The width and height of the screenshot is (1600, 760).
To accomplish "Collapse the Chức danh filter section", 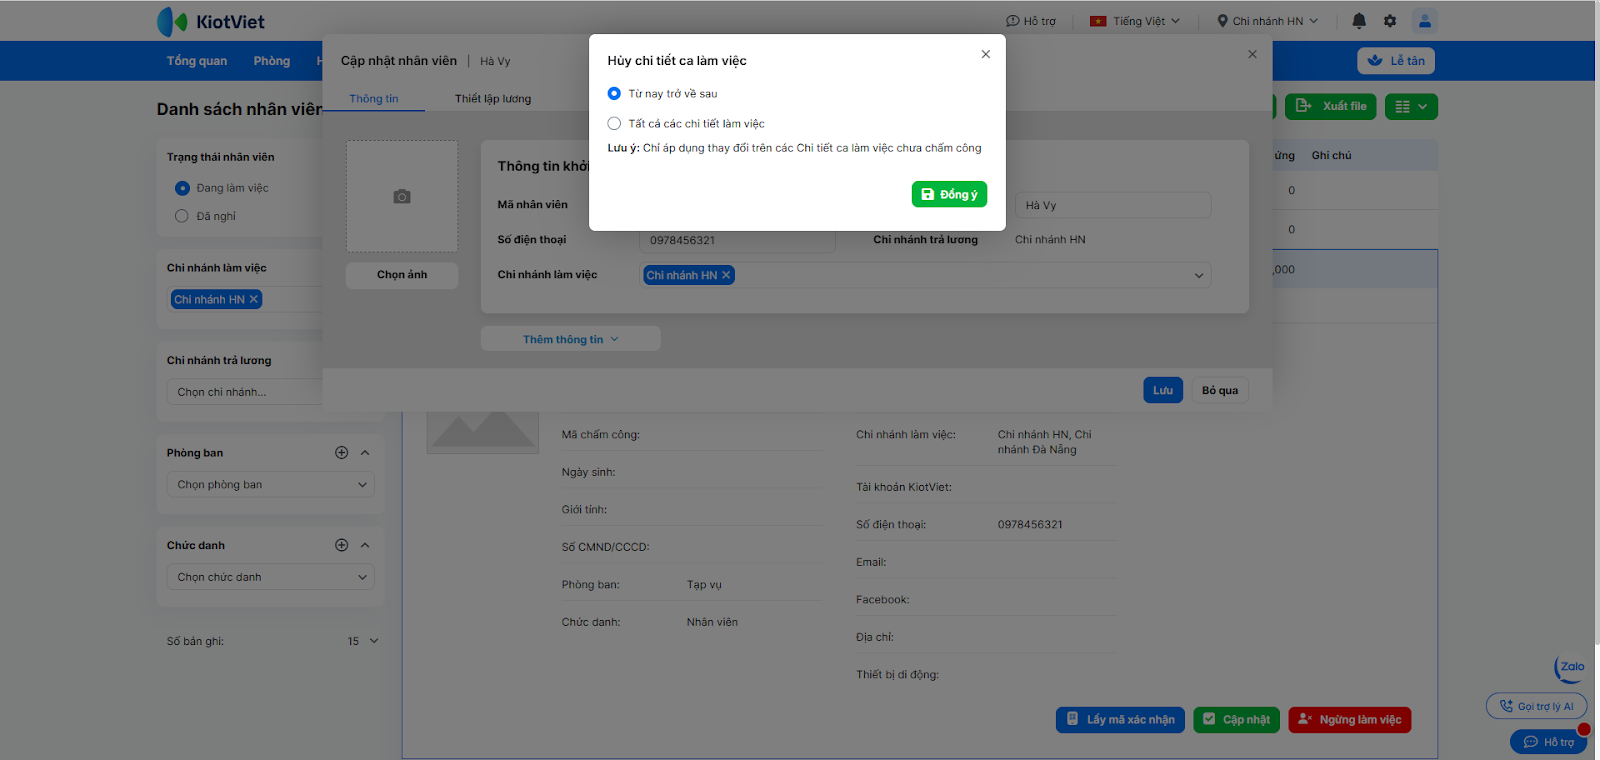I will pyautogui.click(x=365, y=545).
